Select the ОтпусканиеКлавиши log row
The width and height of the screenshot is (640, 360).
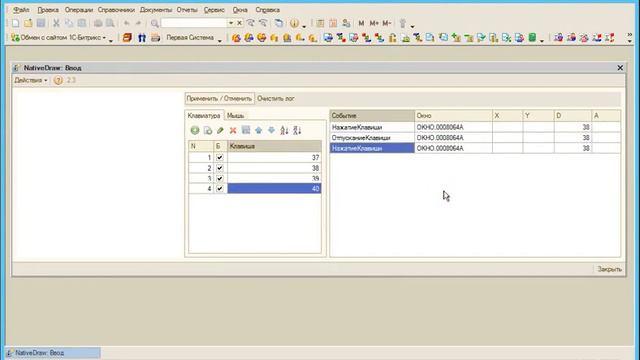click(x=475, y=138)
